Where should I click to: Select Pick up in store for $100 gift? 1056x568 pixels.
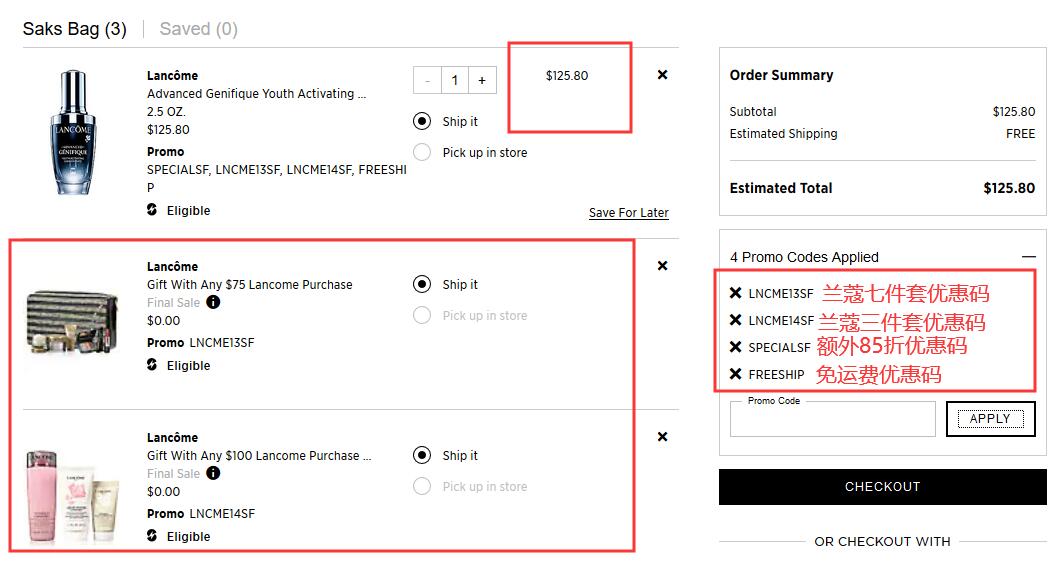422,486
